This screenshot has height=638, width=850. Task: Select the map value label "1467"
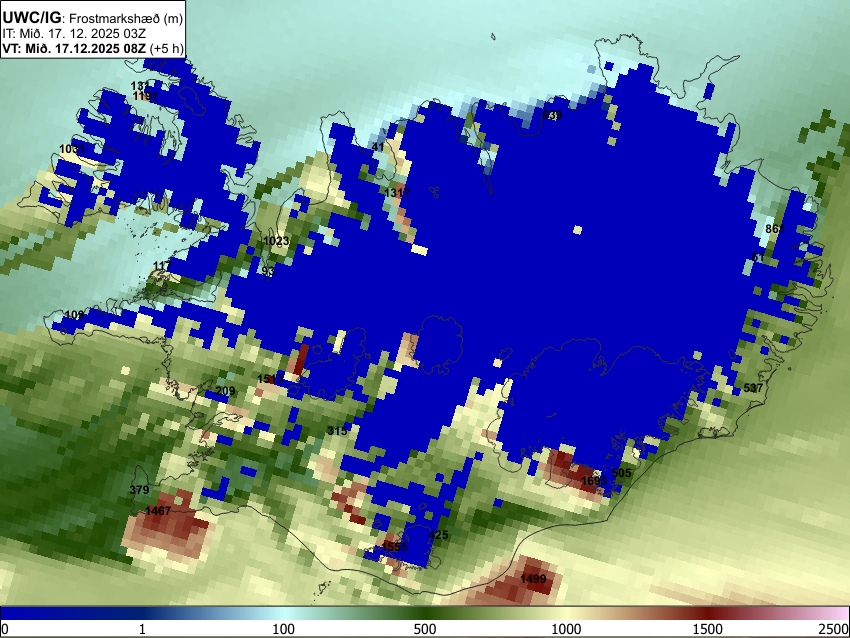(158, 511)
